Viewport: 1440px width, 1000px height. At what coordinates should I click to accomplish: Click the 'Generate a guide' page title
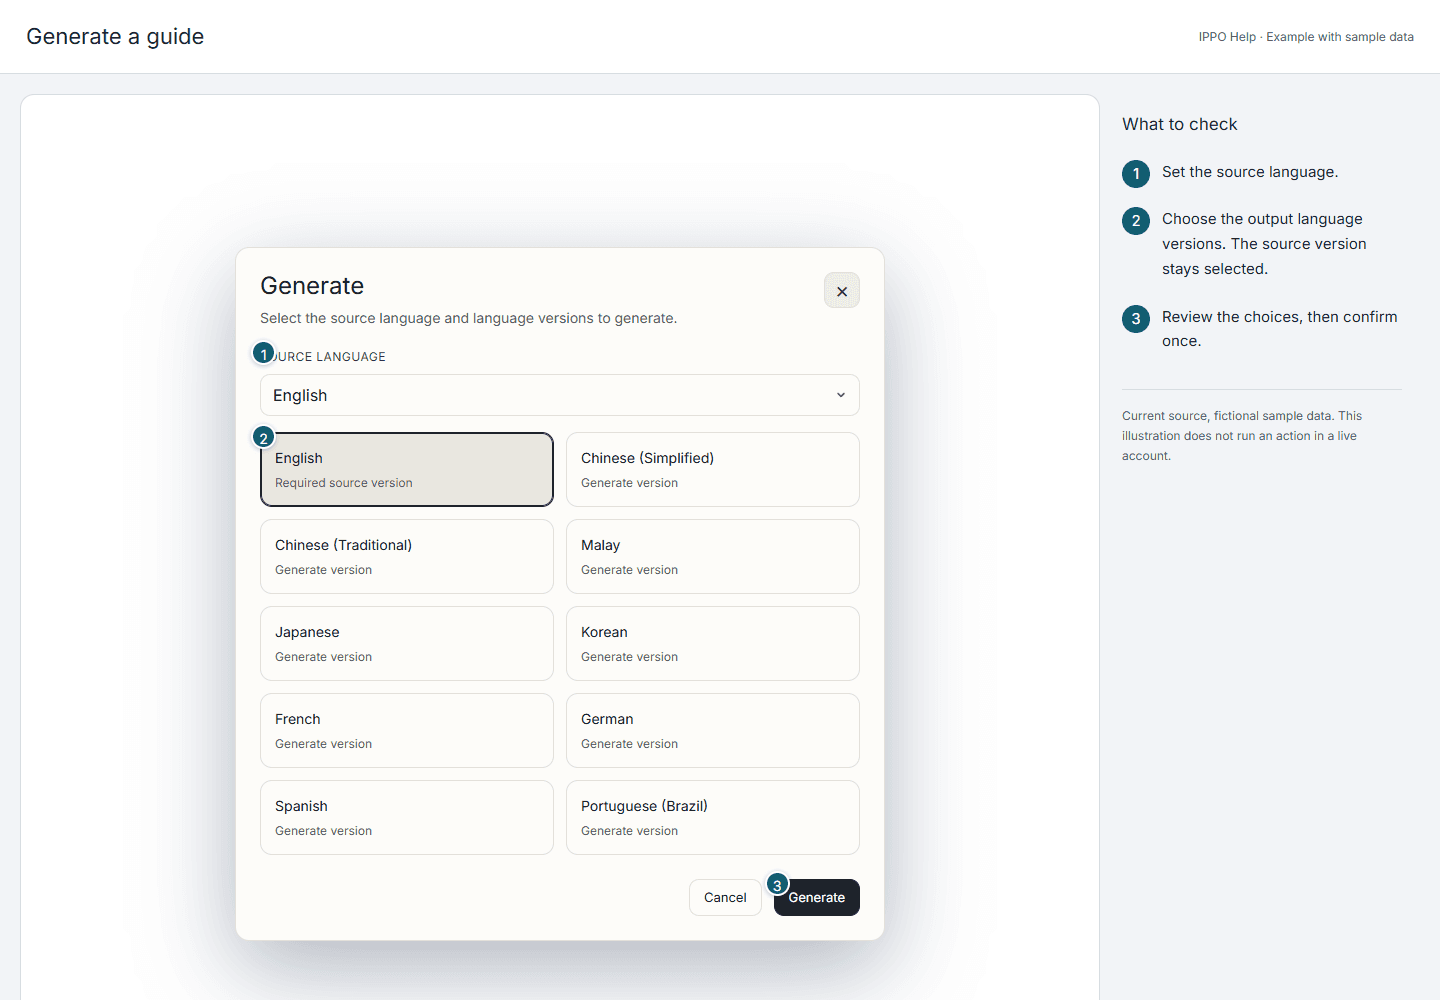click(115, 37)
